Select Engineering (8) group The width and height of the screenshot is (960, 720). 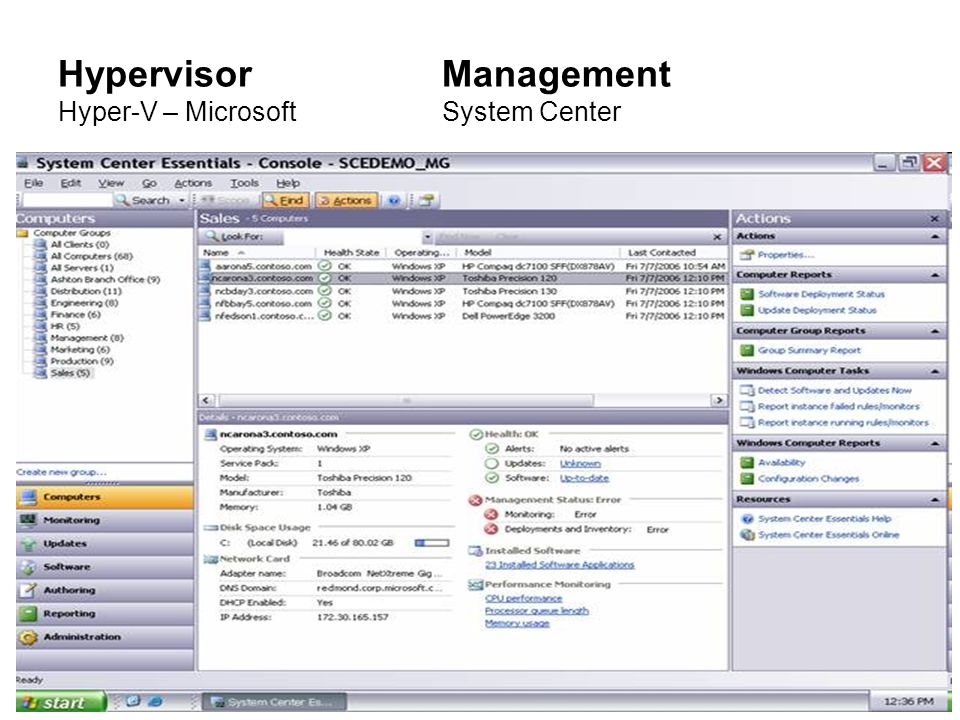pyautogui.click(x=84, y=302)
